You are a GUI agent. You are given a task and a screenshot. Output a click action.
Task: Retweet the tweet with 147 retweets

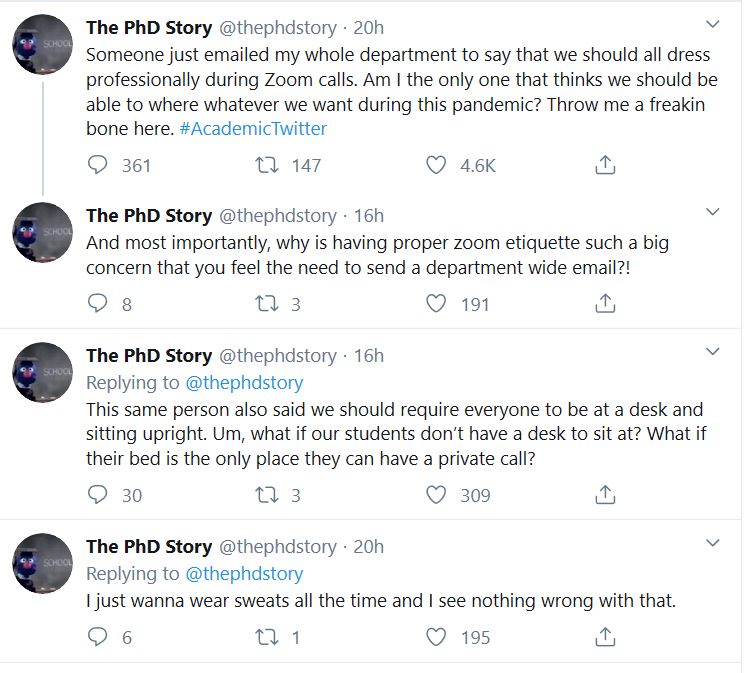coord(268,165)
